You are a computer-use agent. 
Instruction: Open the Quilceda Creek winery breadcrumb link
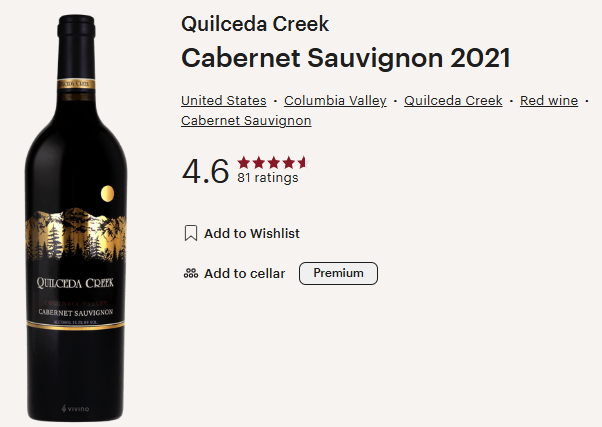point(453,101)
